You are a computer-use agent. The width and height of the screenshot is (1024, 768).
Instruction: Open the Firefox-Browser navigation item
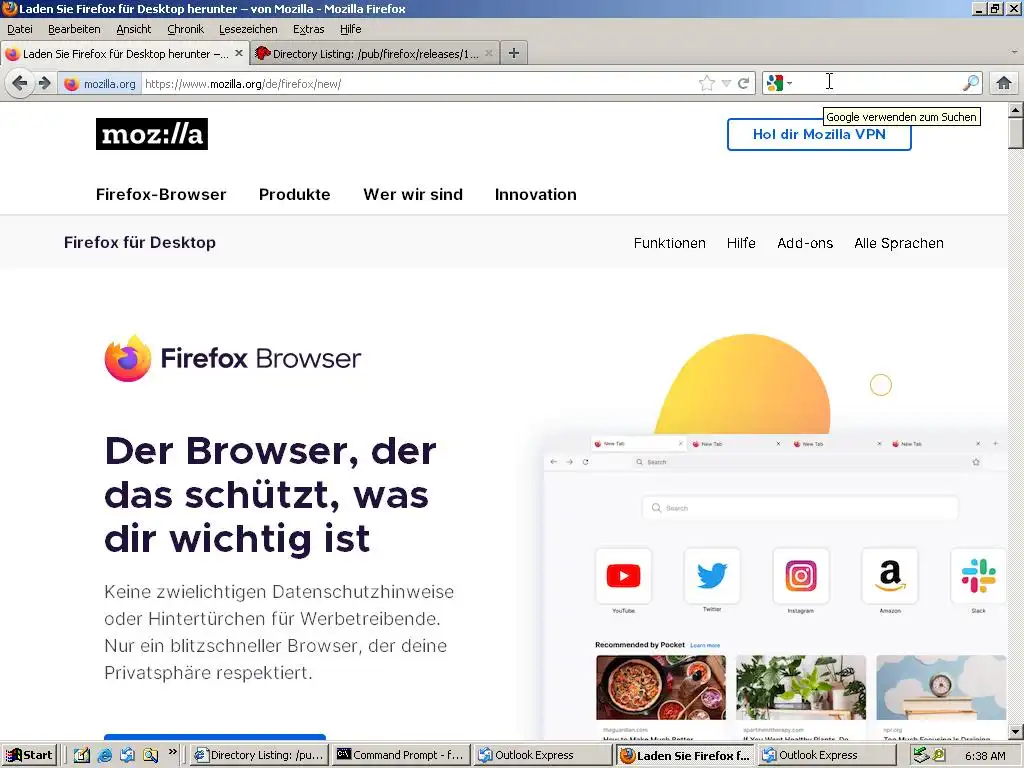161,195
